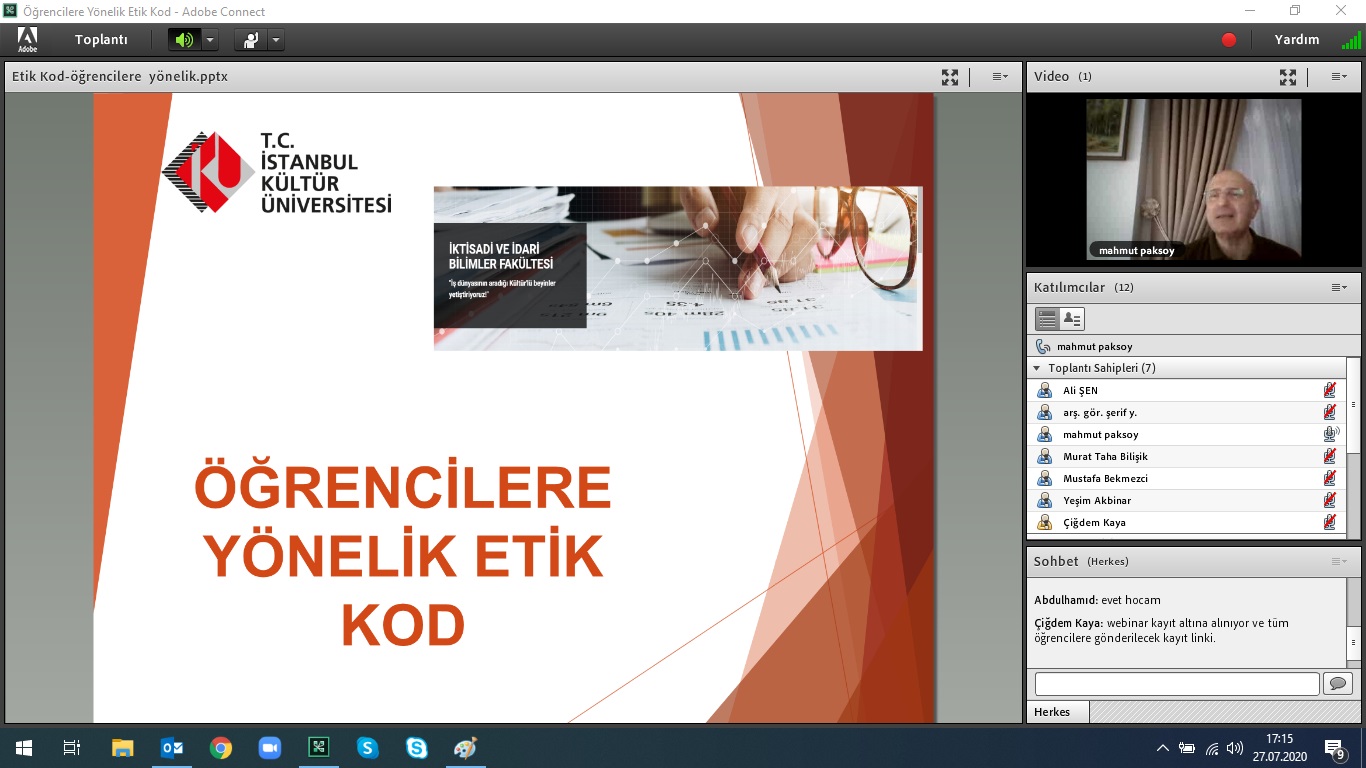1366x768 pixels.
Task: Click the red recording indicator
Action: coord(1229,40)
